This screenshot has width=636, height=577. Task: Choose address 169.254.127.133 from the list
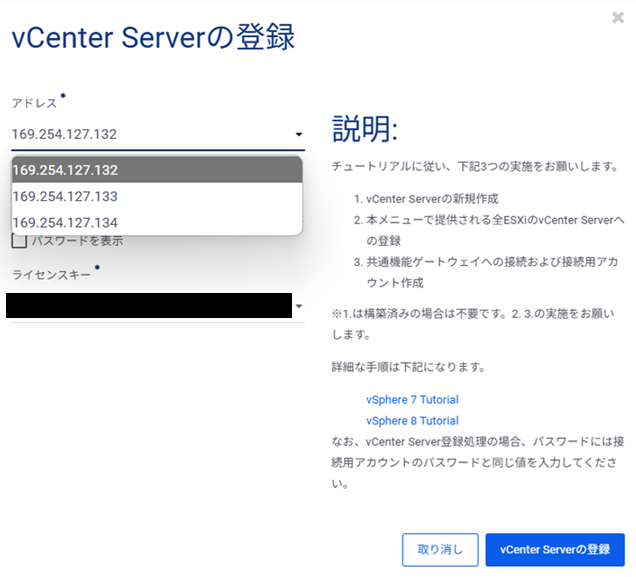157,196
